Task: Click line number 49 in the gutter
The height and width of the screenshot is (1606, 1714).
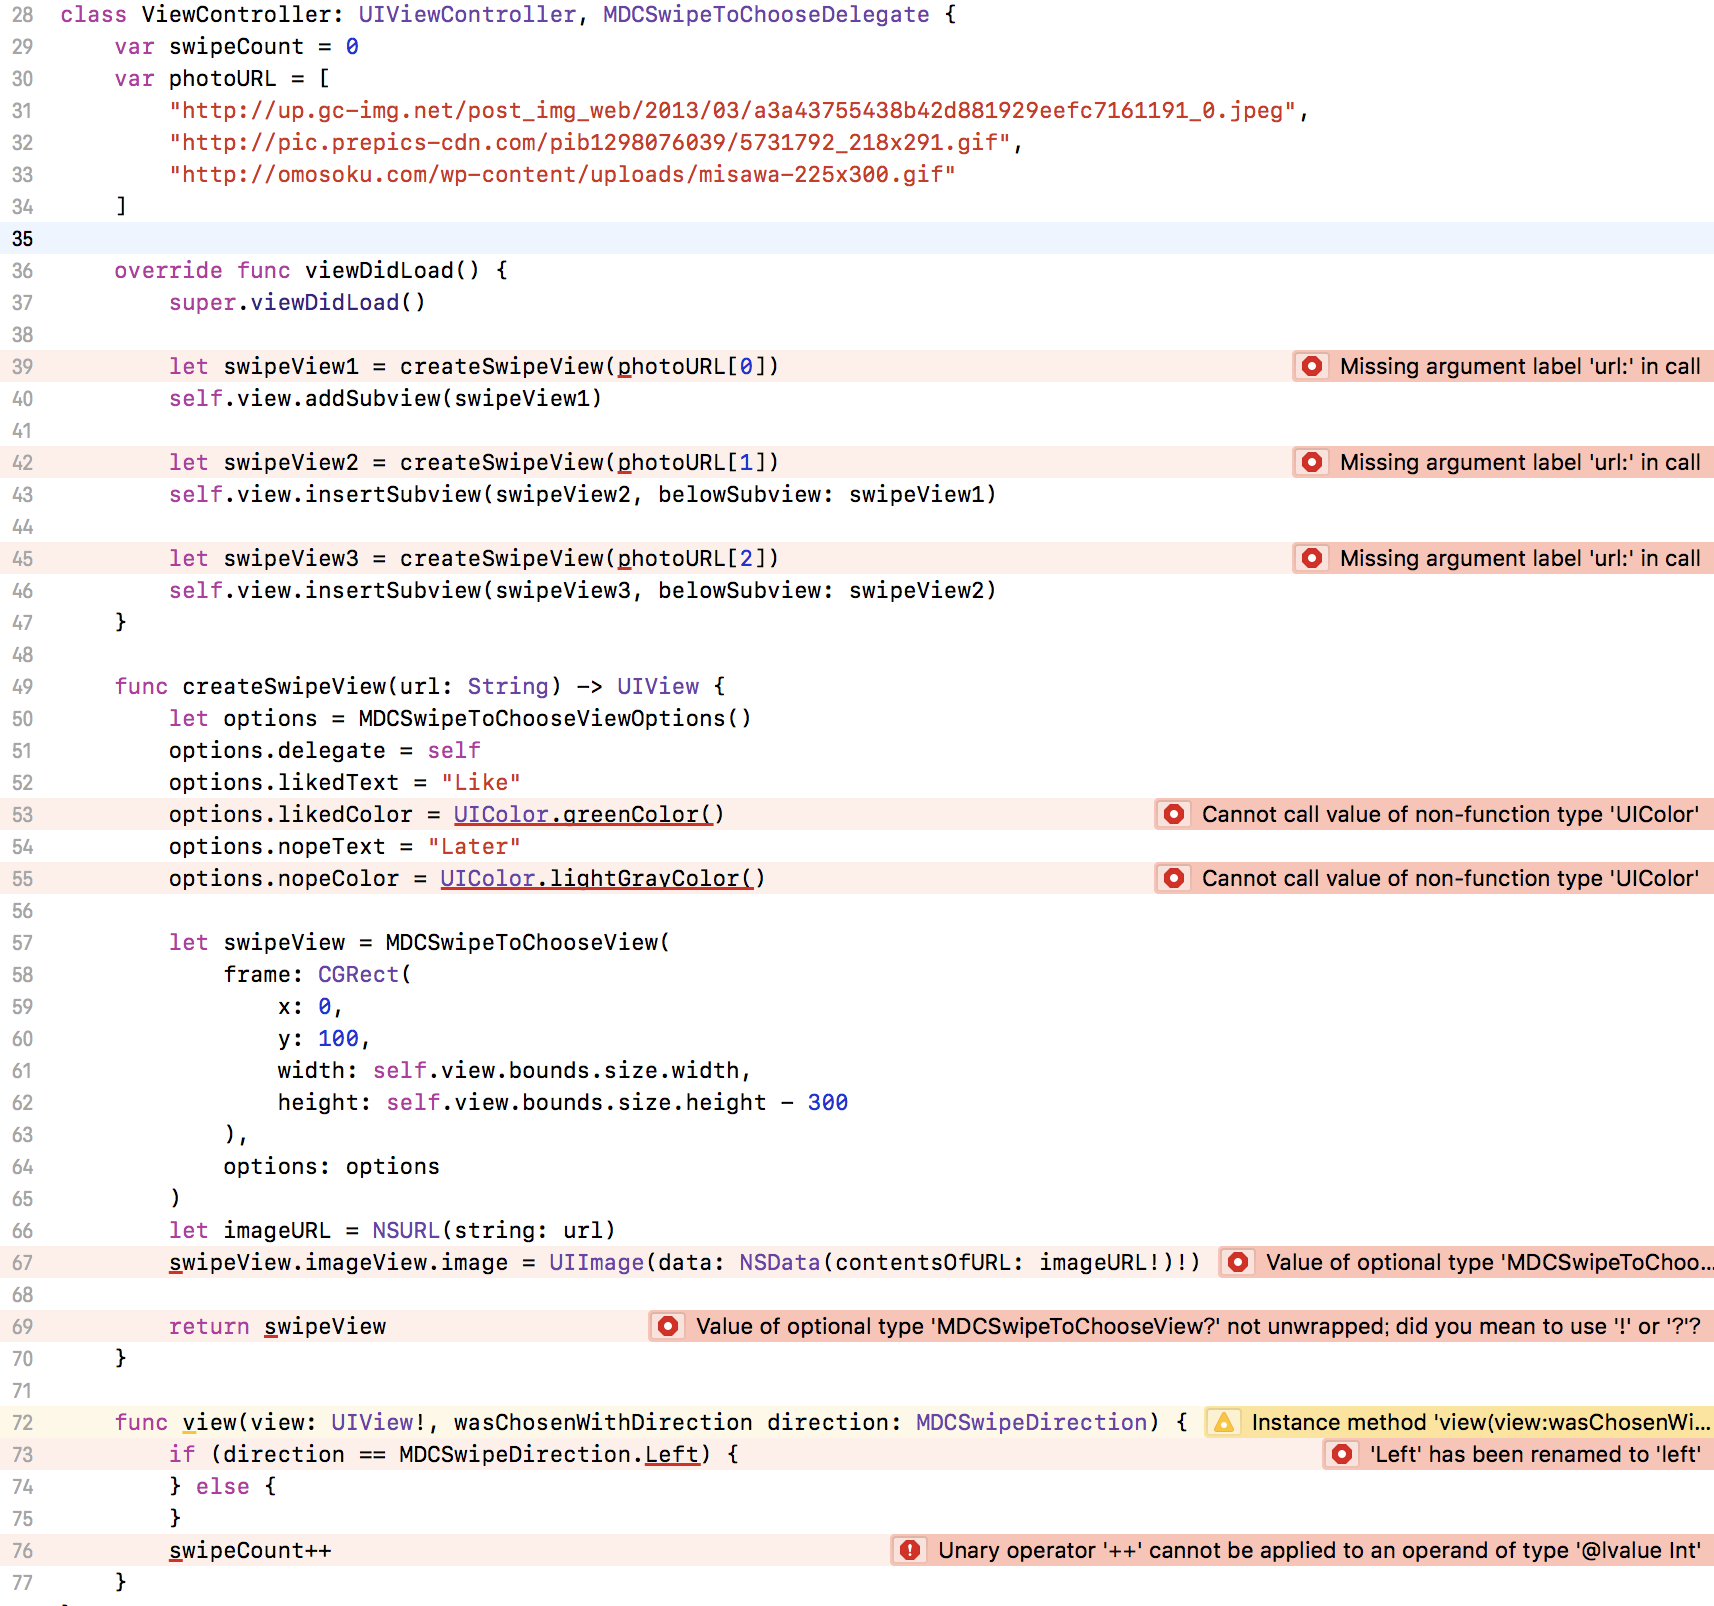Action: (23, 686)
